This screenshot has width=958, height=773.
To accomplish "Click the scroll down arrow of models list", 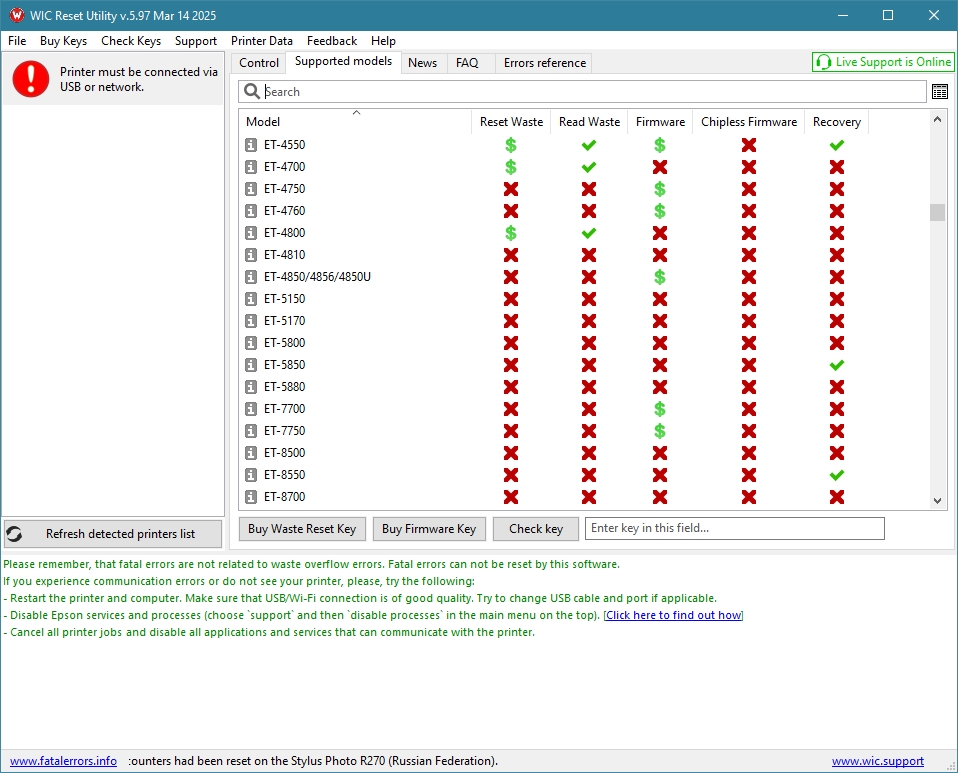I will (937, 501).
